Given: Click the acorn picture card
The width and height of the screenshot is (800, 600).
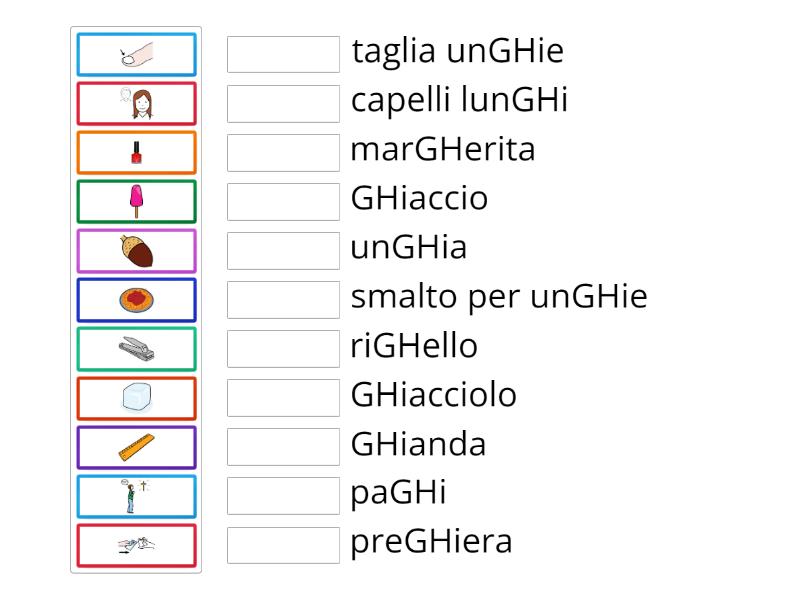Looking at the screenshot, I should click(136, 251).
